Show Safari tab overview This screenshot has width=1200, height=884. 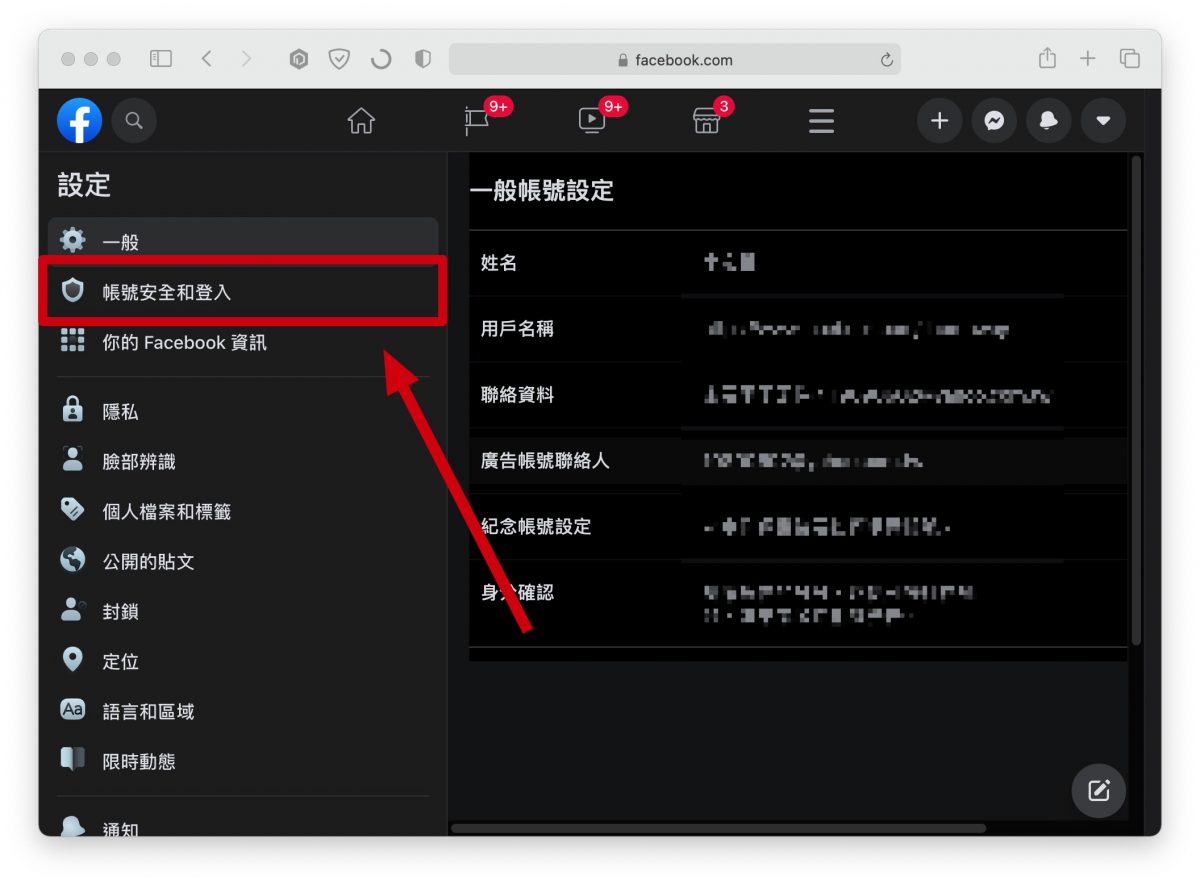[x=1130, y=59]
